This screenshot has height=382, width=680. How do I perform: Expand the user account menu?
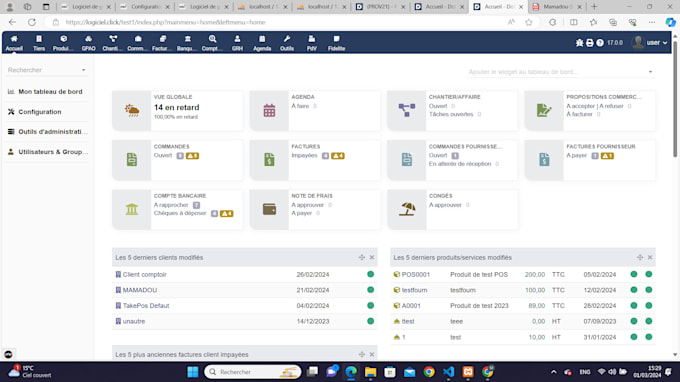(x=651, y=42)
